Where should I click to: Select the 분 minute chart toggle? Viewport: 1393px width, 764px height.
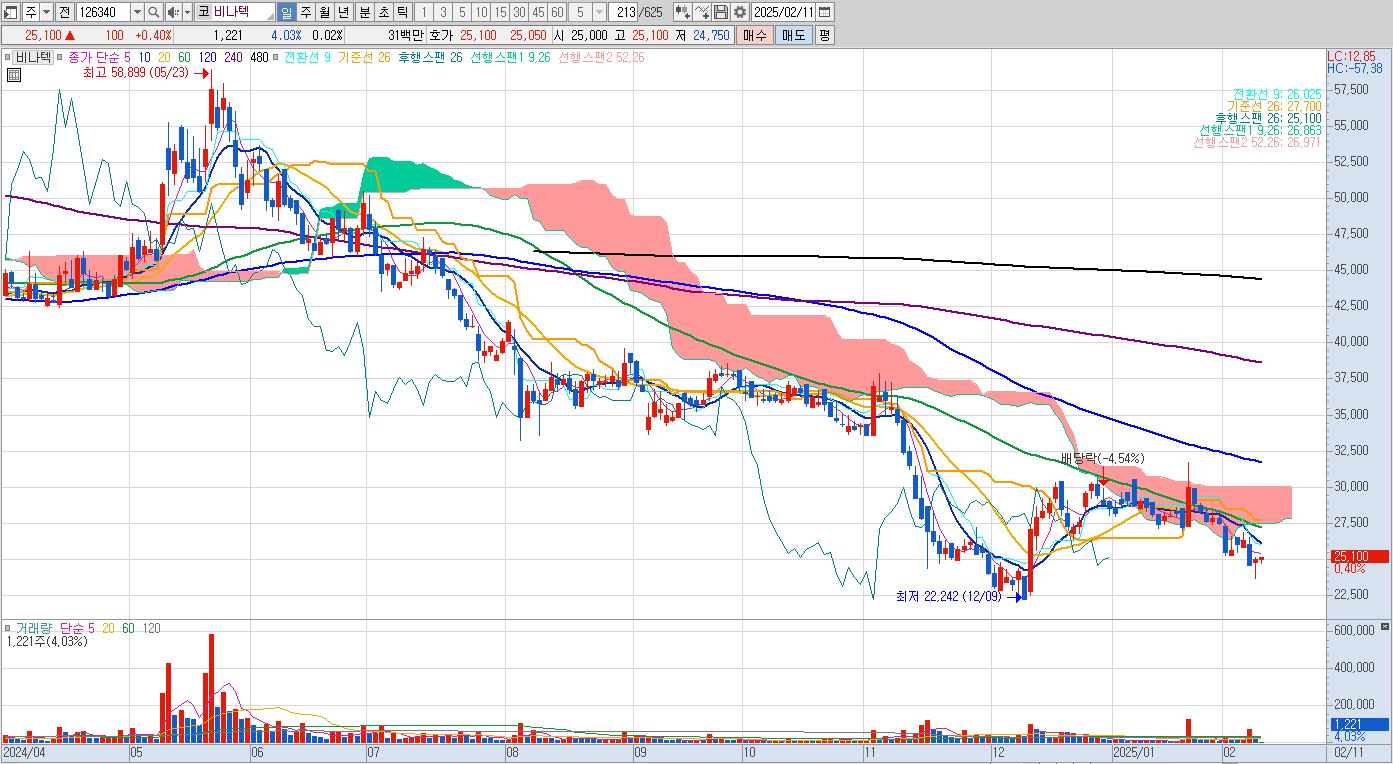364,12
